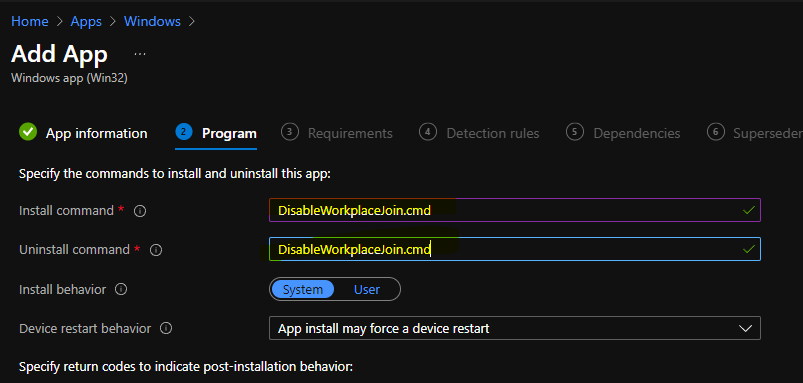The image size is (803, 383).
Task: Click 'Specify the commands to install' text
Action: click(175, 174)
